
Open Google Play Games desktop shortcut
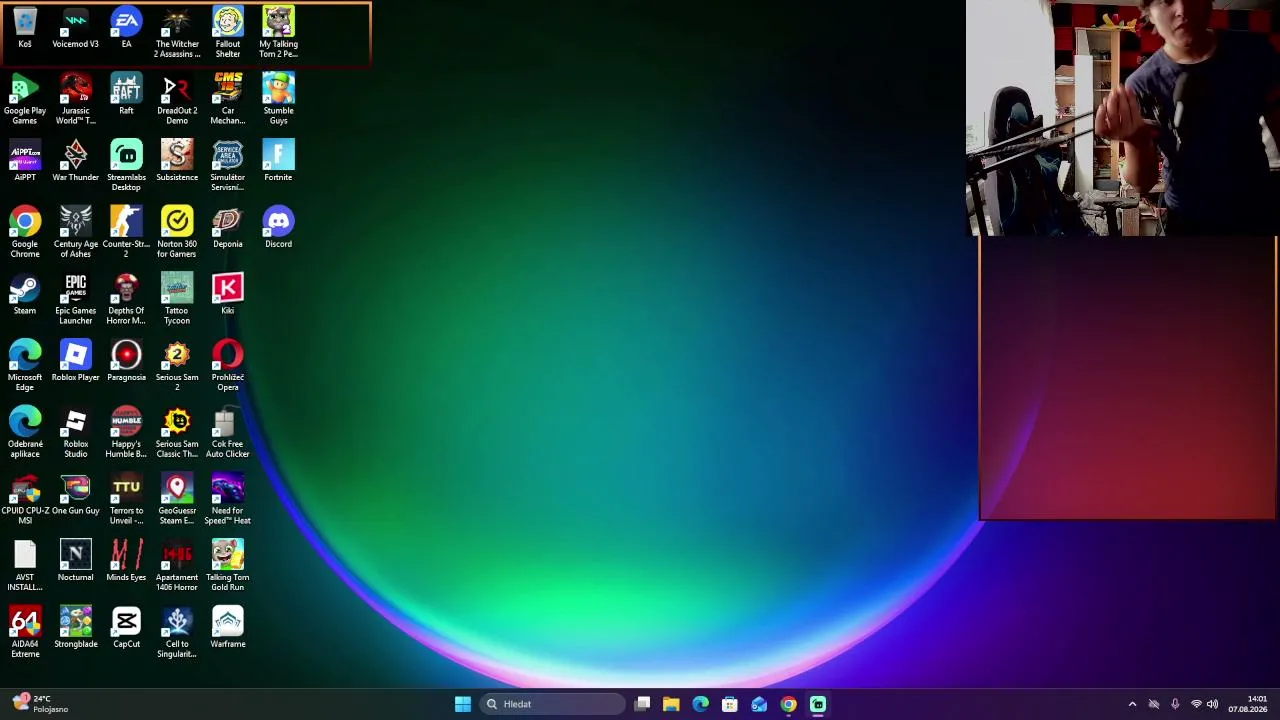[25, 99]
